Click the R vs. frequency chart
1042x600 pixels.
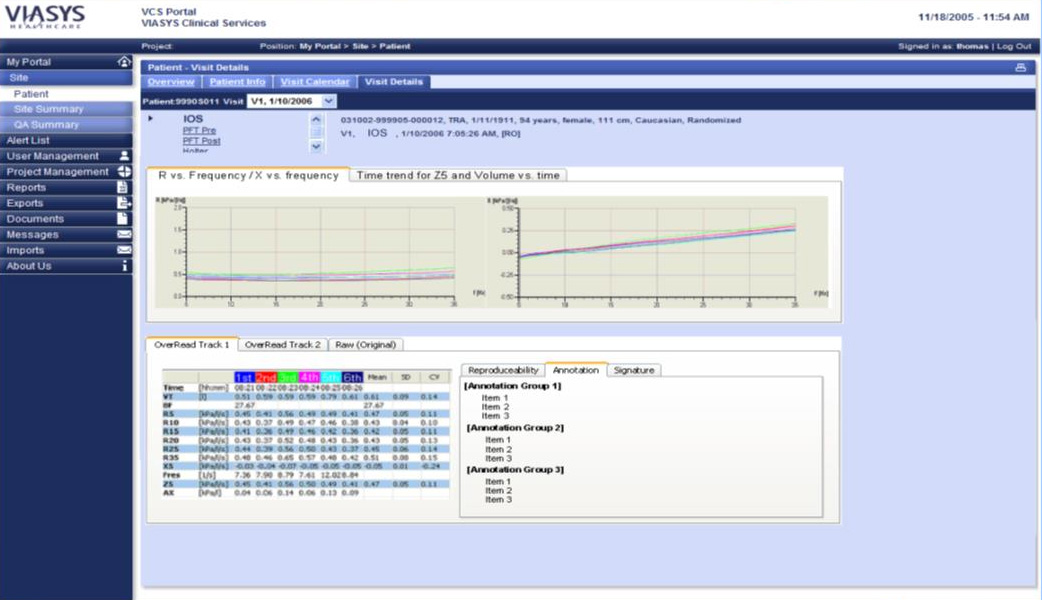320,252
